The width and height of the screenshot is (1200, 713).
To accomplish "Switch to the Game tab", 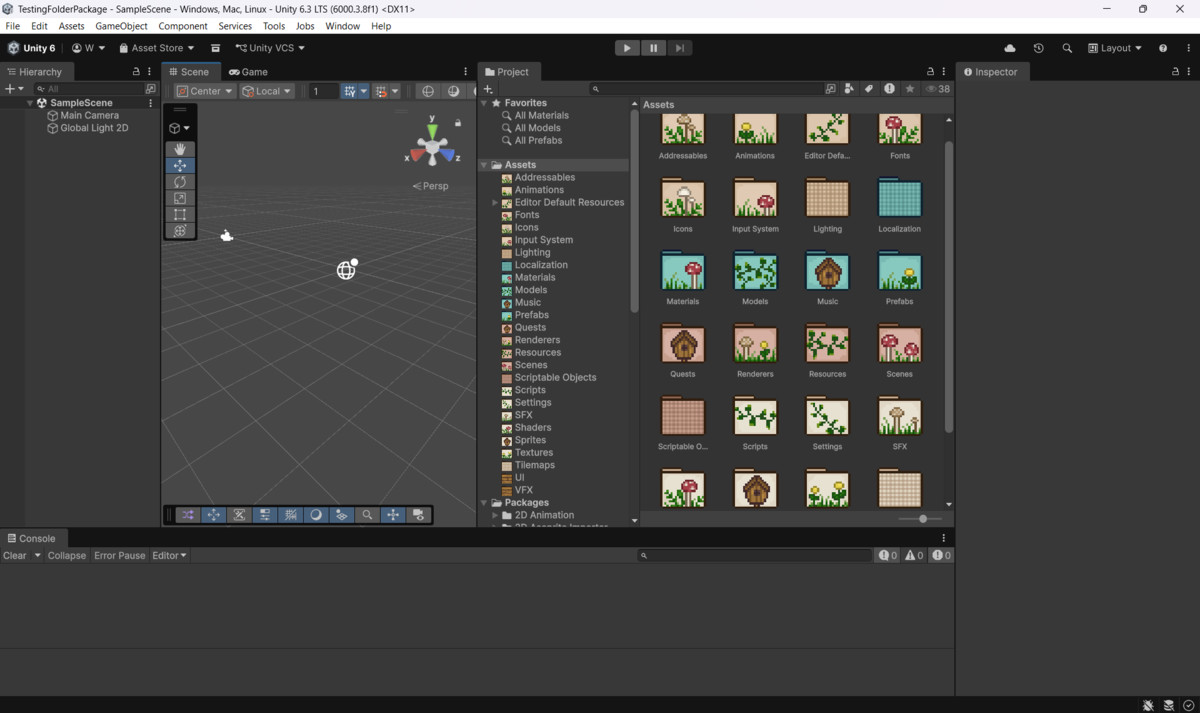I will click(248, 72).
